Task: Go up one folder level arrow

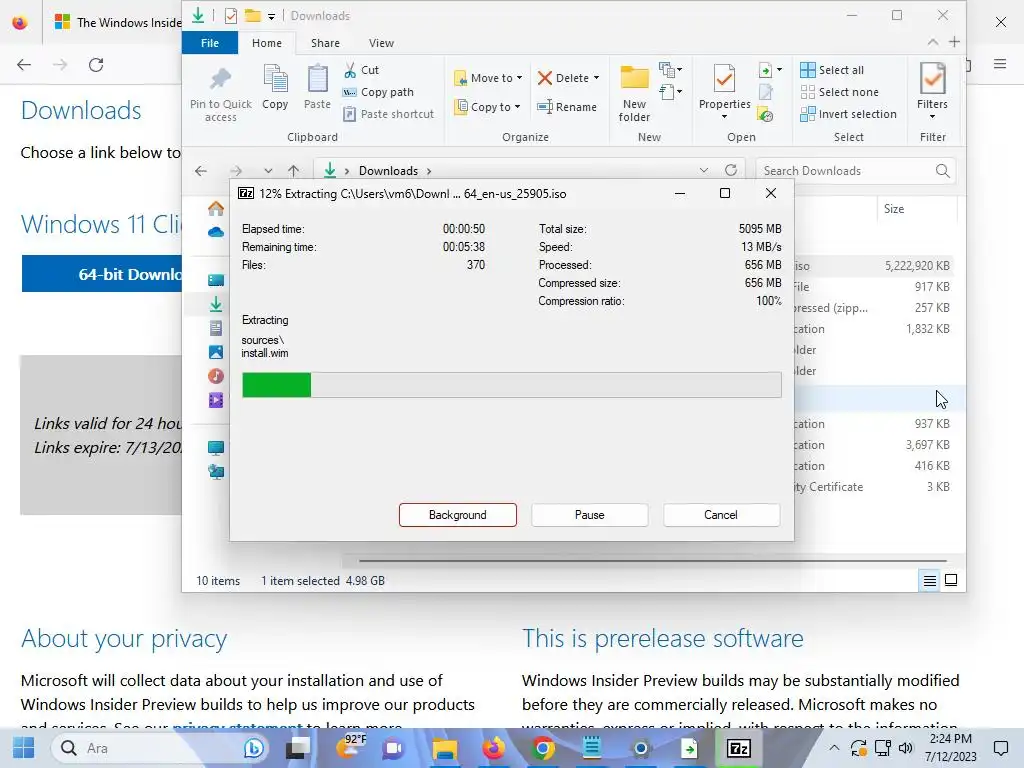Action: click(x=293, y=171)
